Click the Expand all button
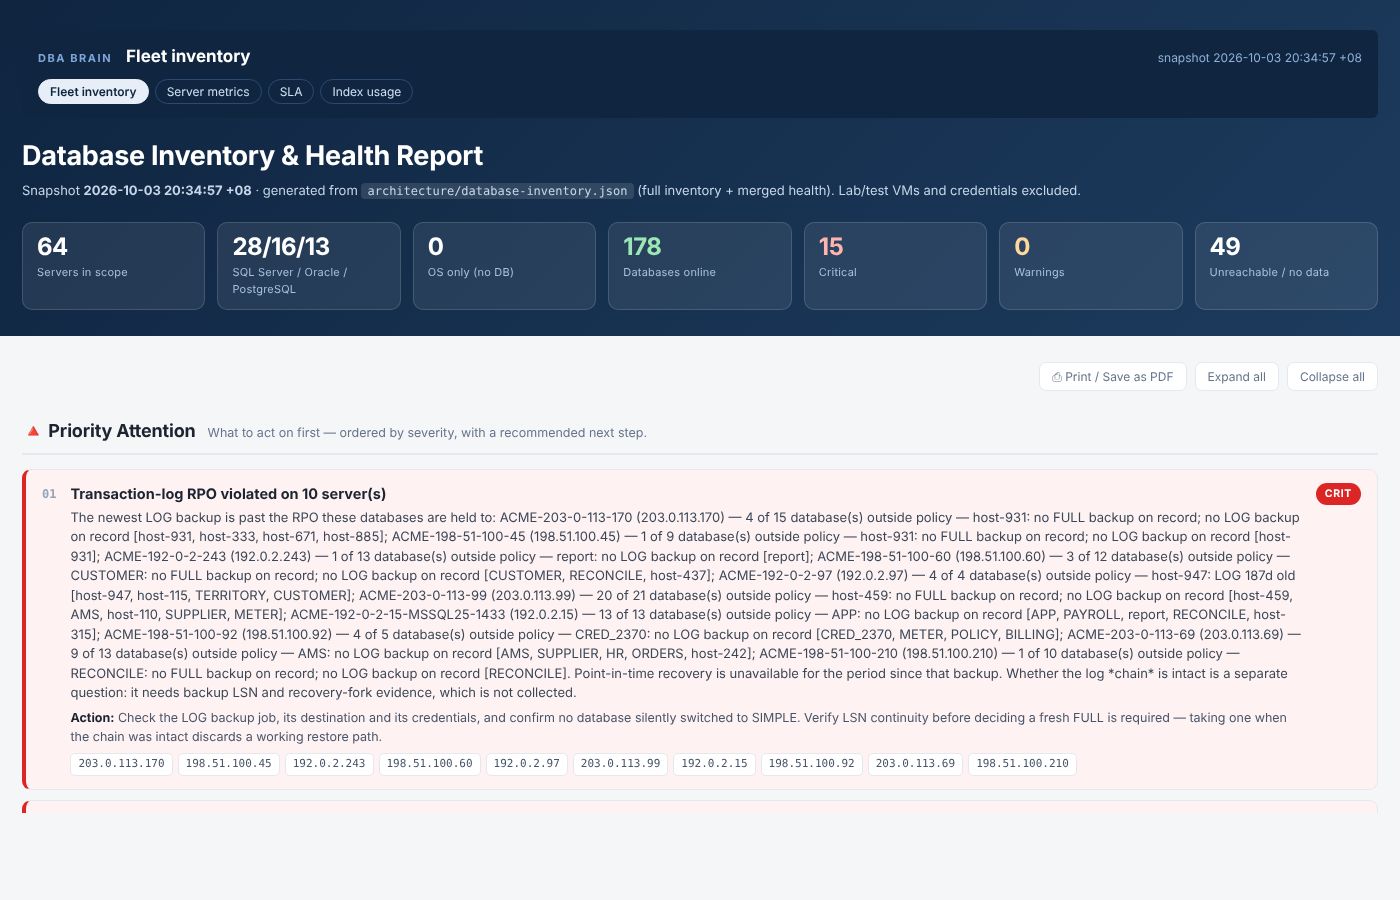The image size is (1400, 900). (x=1236, y=377)
